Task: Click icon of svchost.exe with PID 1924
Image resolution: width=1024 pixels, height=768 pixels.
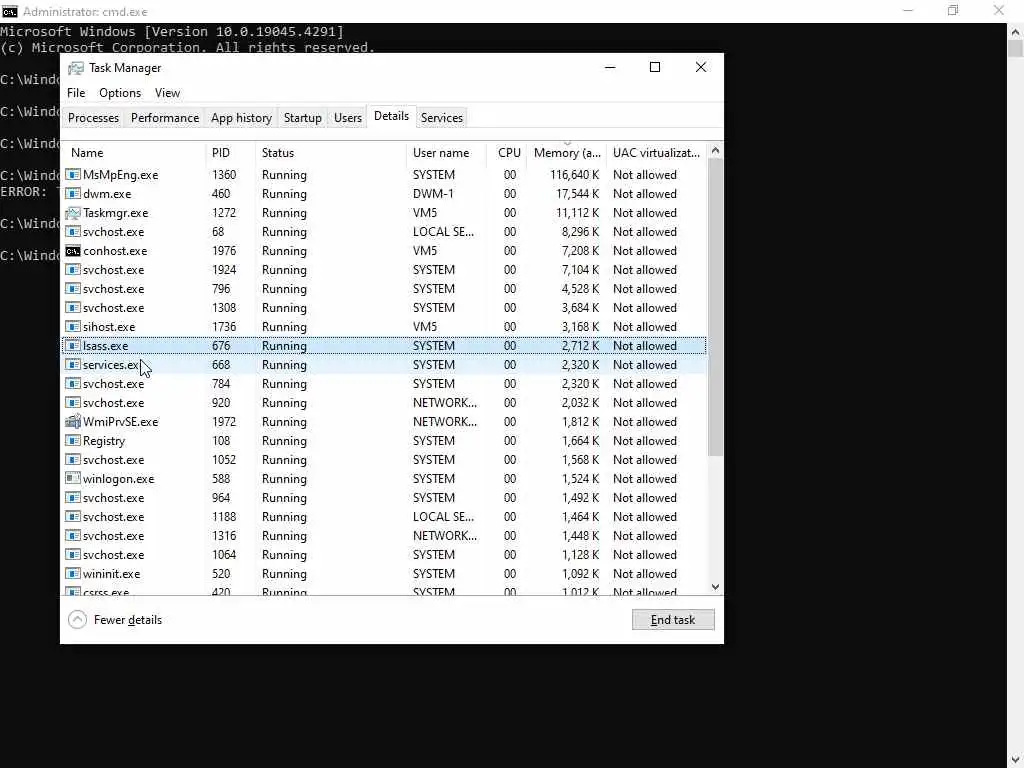Action: (73, 270)
